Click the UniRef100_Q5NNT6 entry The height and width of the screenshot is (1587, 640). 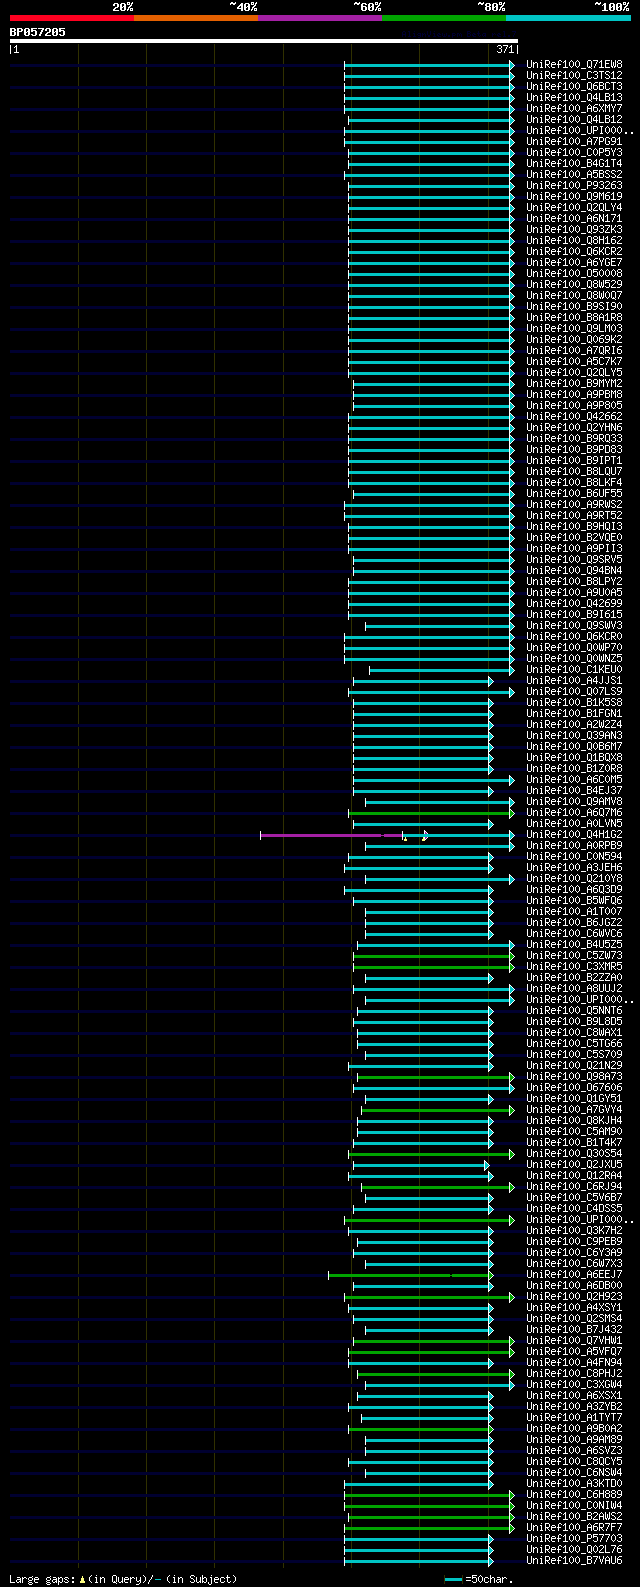point(574,1010)
